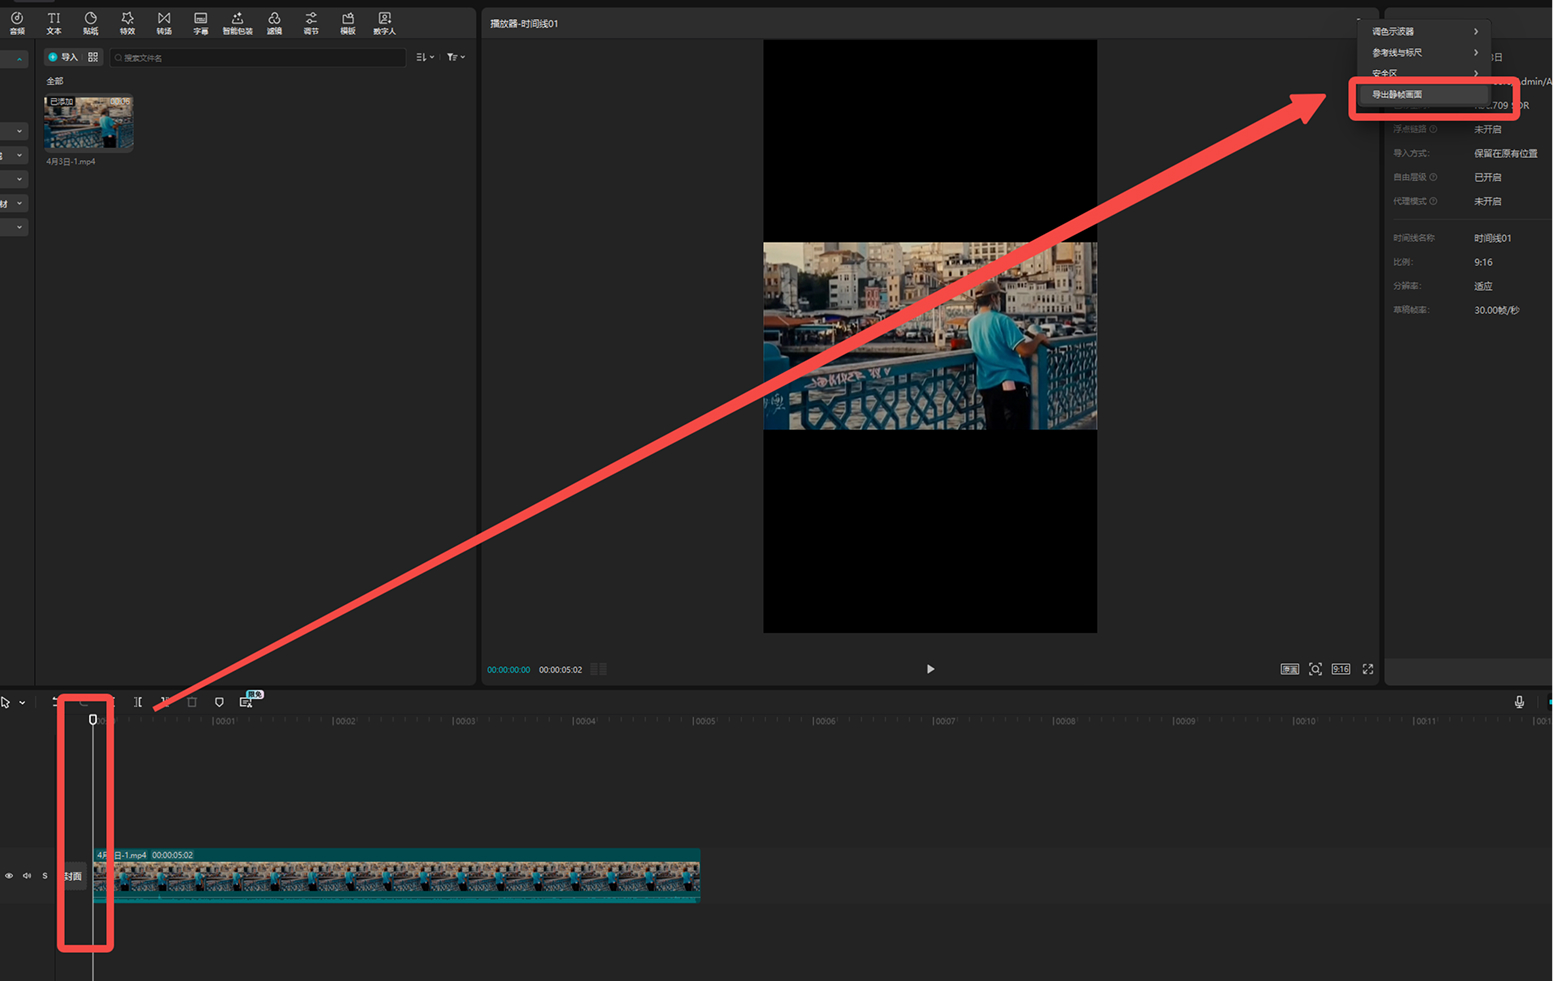Viewport: 1553px width, 981px height.
Task: Expand the selection tool mode dropdown
Action: (x=22, y=703)
